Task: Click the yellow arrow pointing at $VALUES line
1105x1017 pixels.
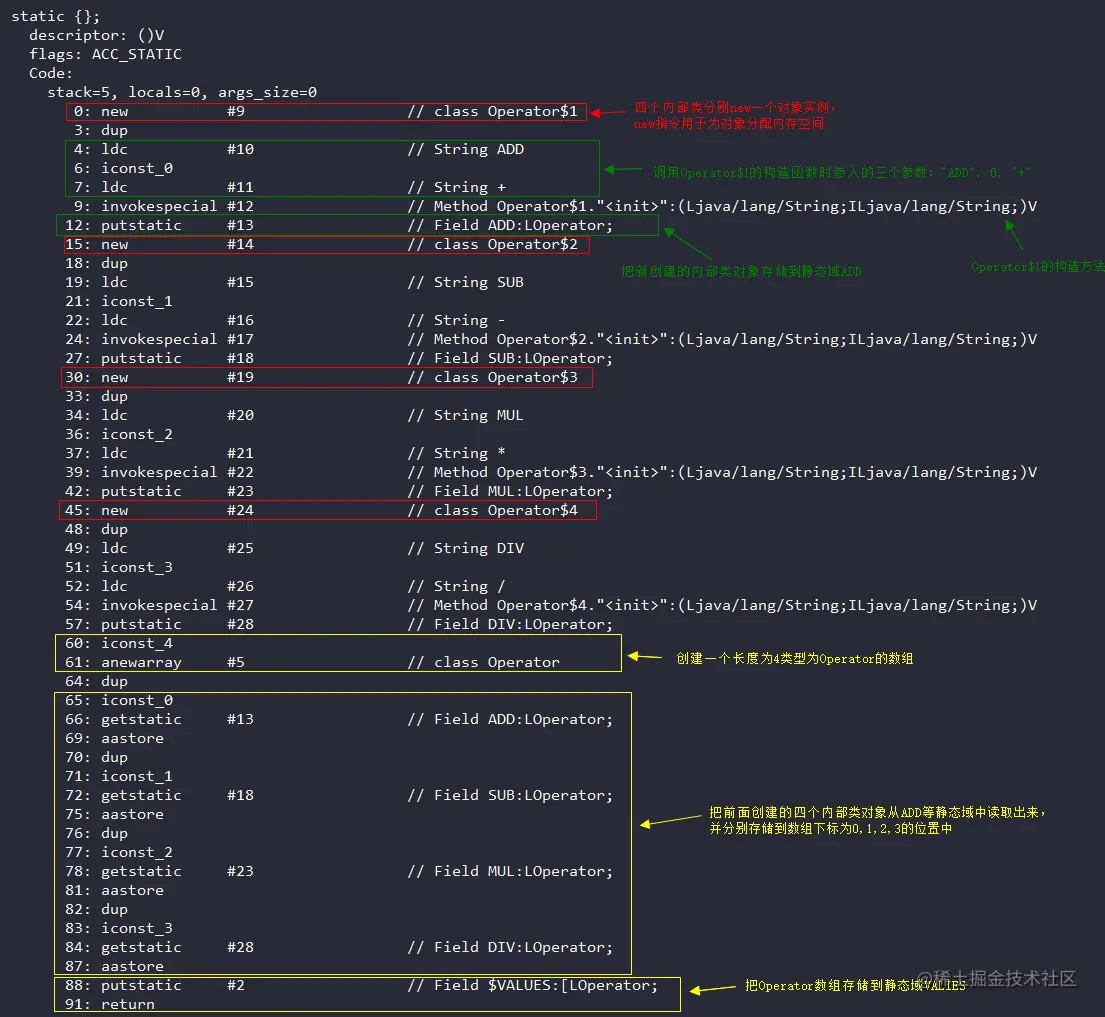Action: 712,988
